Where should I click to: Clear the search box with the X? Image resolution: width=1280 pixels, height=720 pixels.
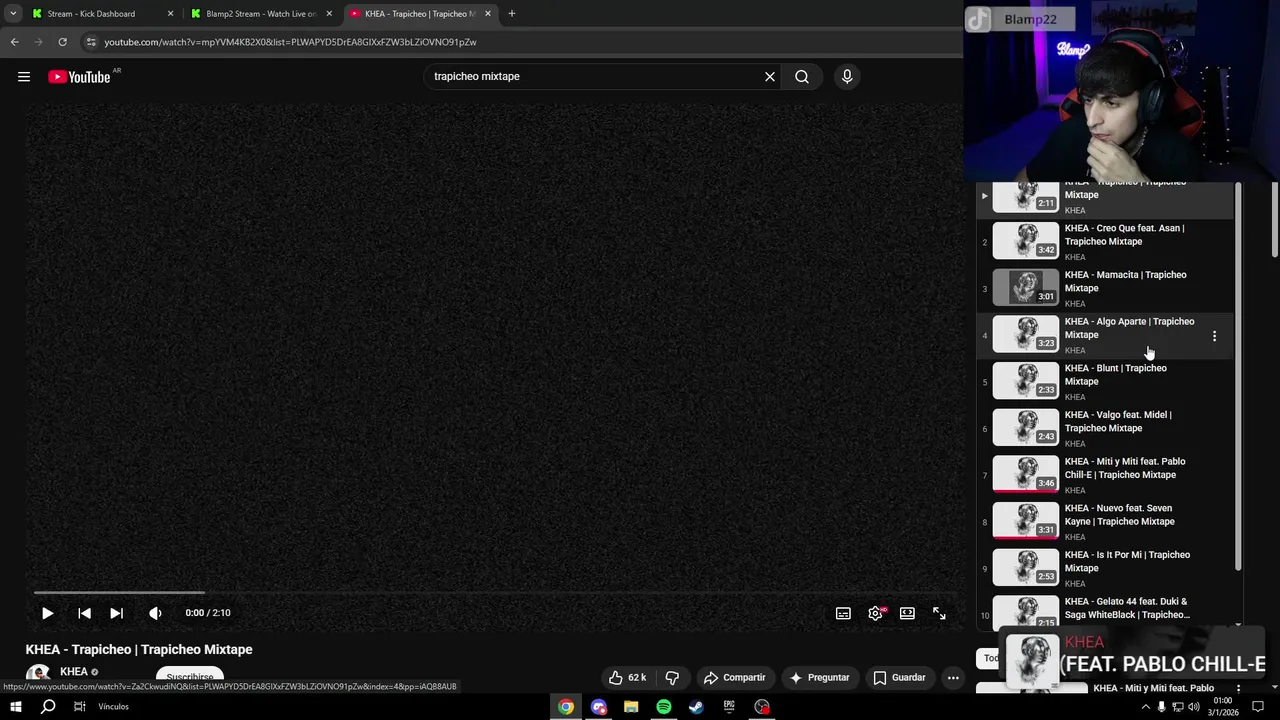coord(770,77)
